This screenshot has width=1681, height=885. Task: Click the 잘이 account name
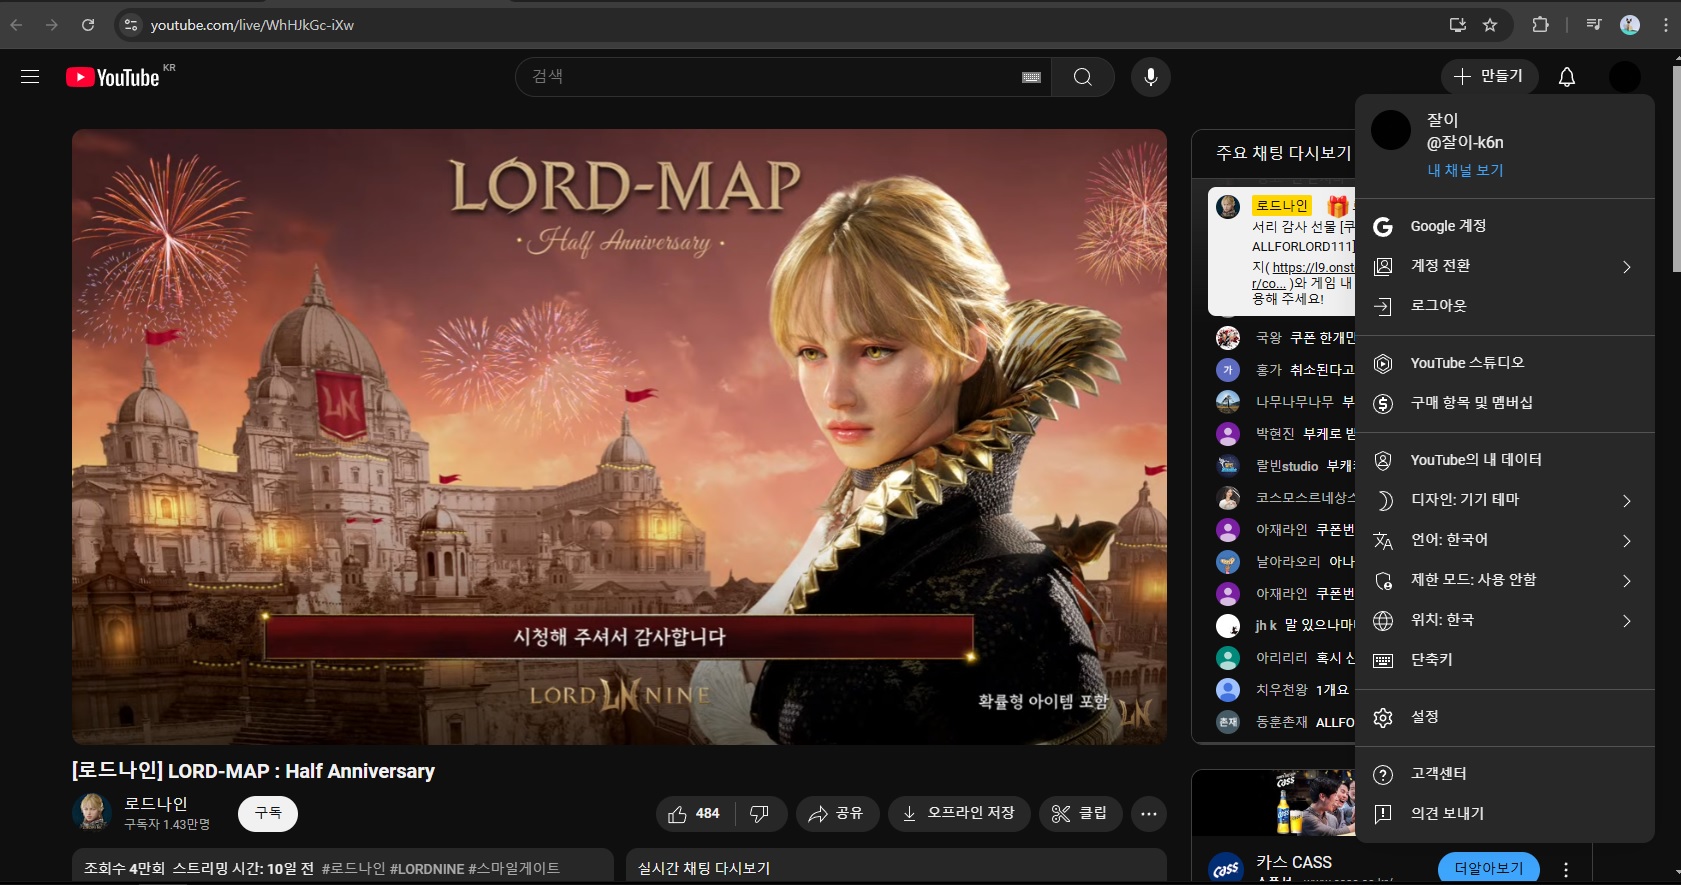click(x=1442, y=120)
